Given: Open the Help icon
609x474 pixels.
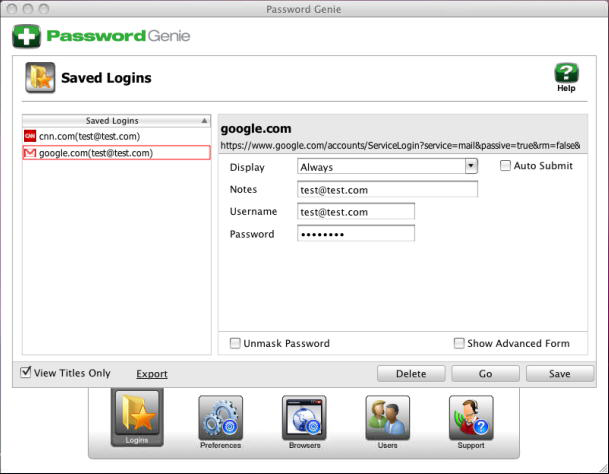Looking at the screenshot, I should pyautogui.click(x=566, y=77).
